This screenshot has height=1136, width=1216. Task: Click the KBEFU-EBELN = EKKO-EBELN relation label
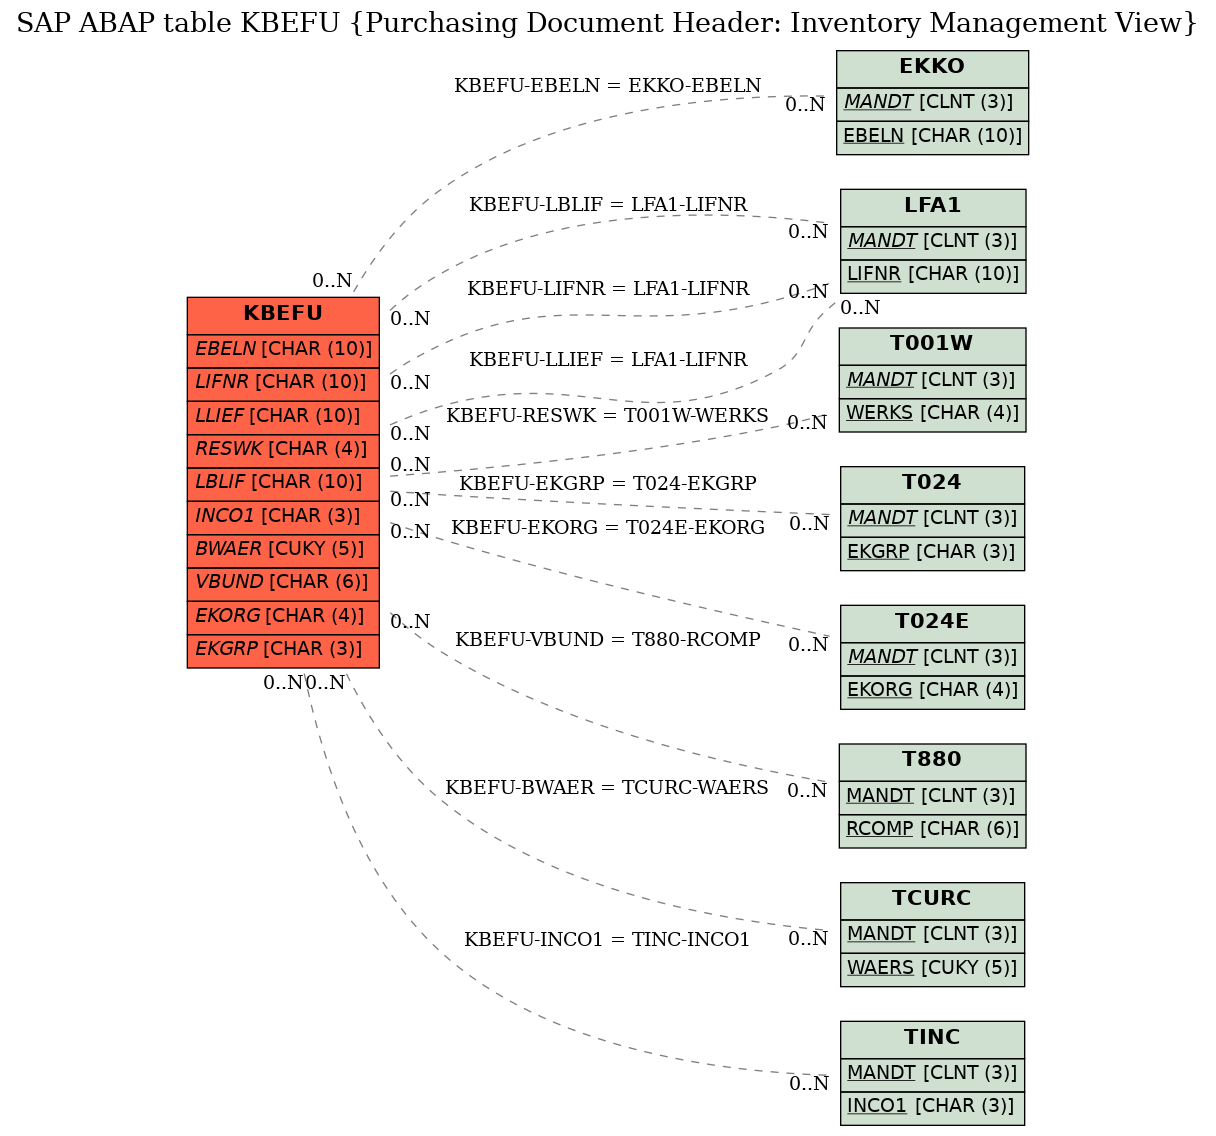[x=608, y=86]
